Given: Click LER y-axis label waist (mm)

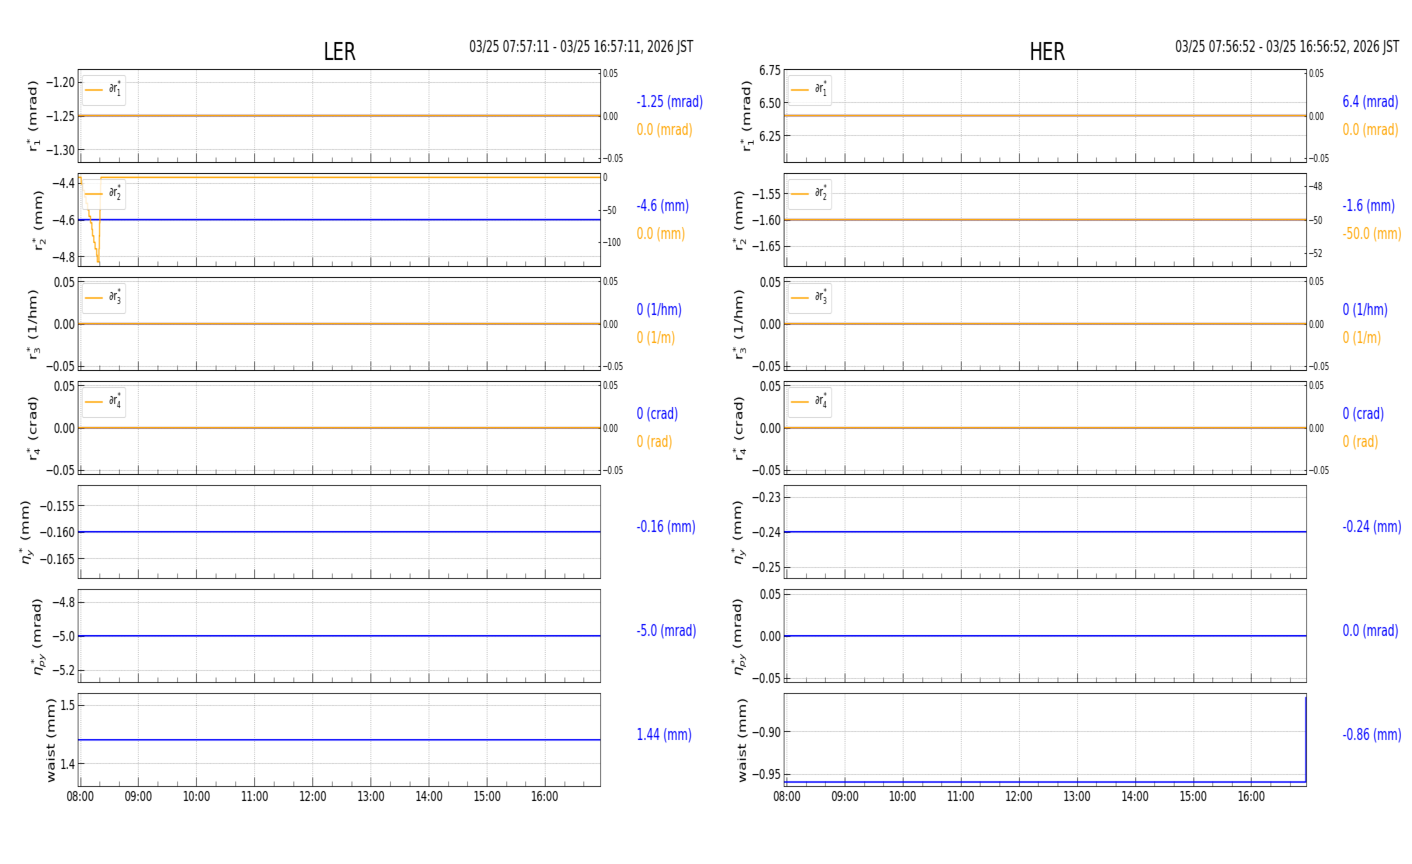Looking at the screenshot, I should [50, 740].
